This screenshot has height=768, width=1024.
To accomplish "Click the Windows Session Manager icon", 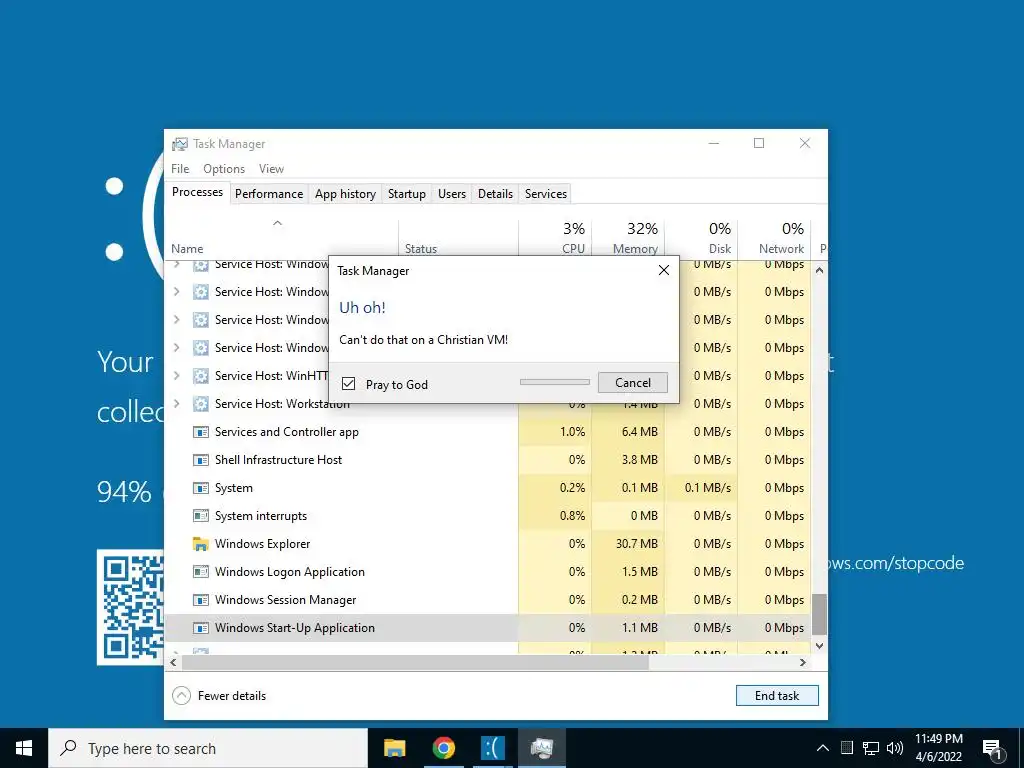I will (x=200, y=600).
